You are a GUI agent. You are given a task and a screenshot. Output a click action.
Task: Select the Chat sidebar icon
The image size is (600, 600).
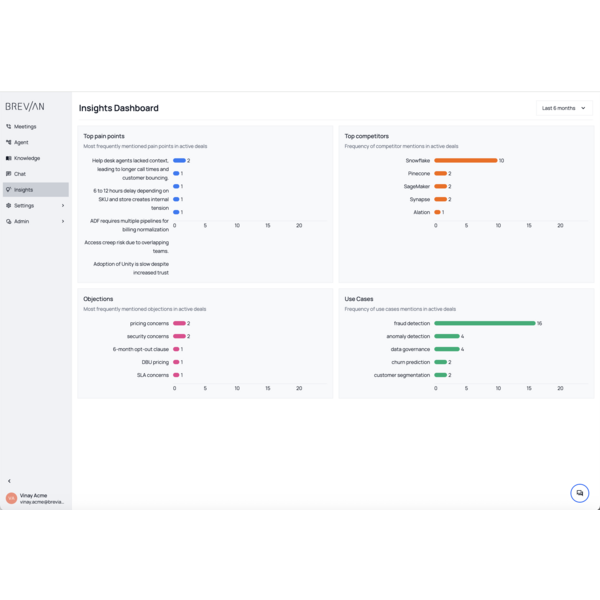click(x=9, y=174)
